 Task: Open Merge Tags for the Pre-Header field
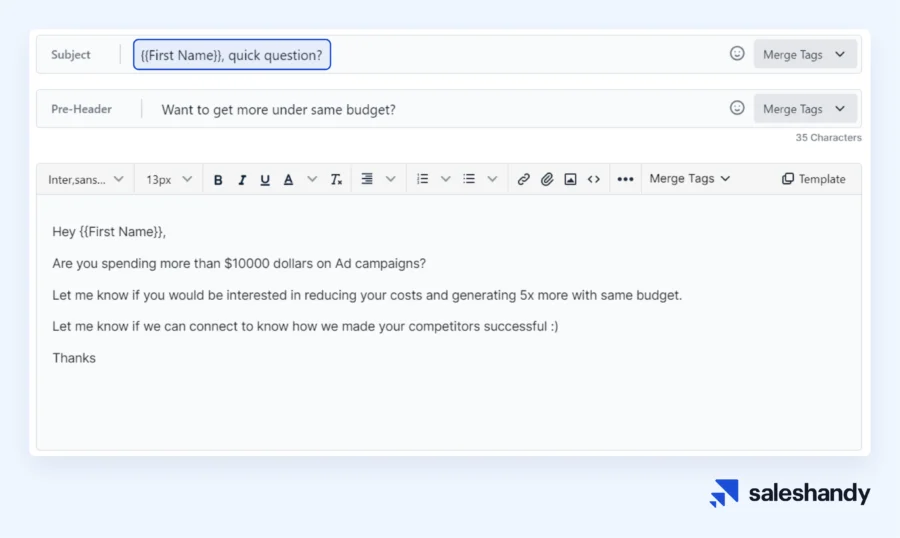click(x=804, y=109)
